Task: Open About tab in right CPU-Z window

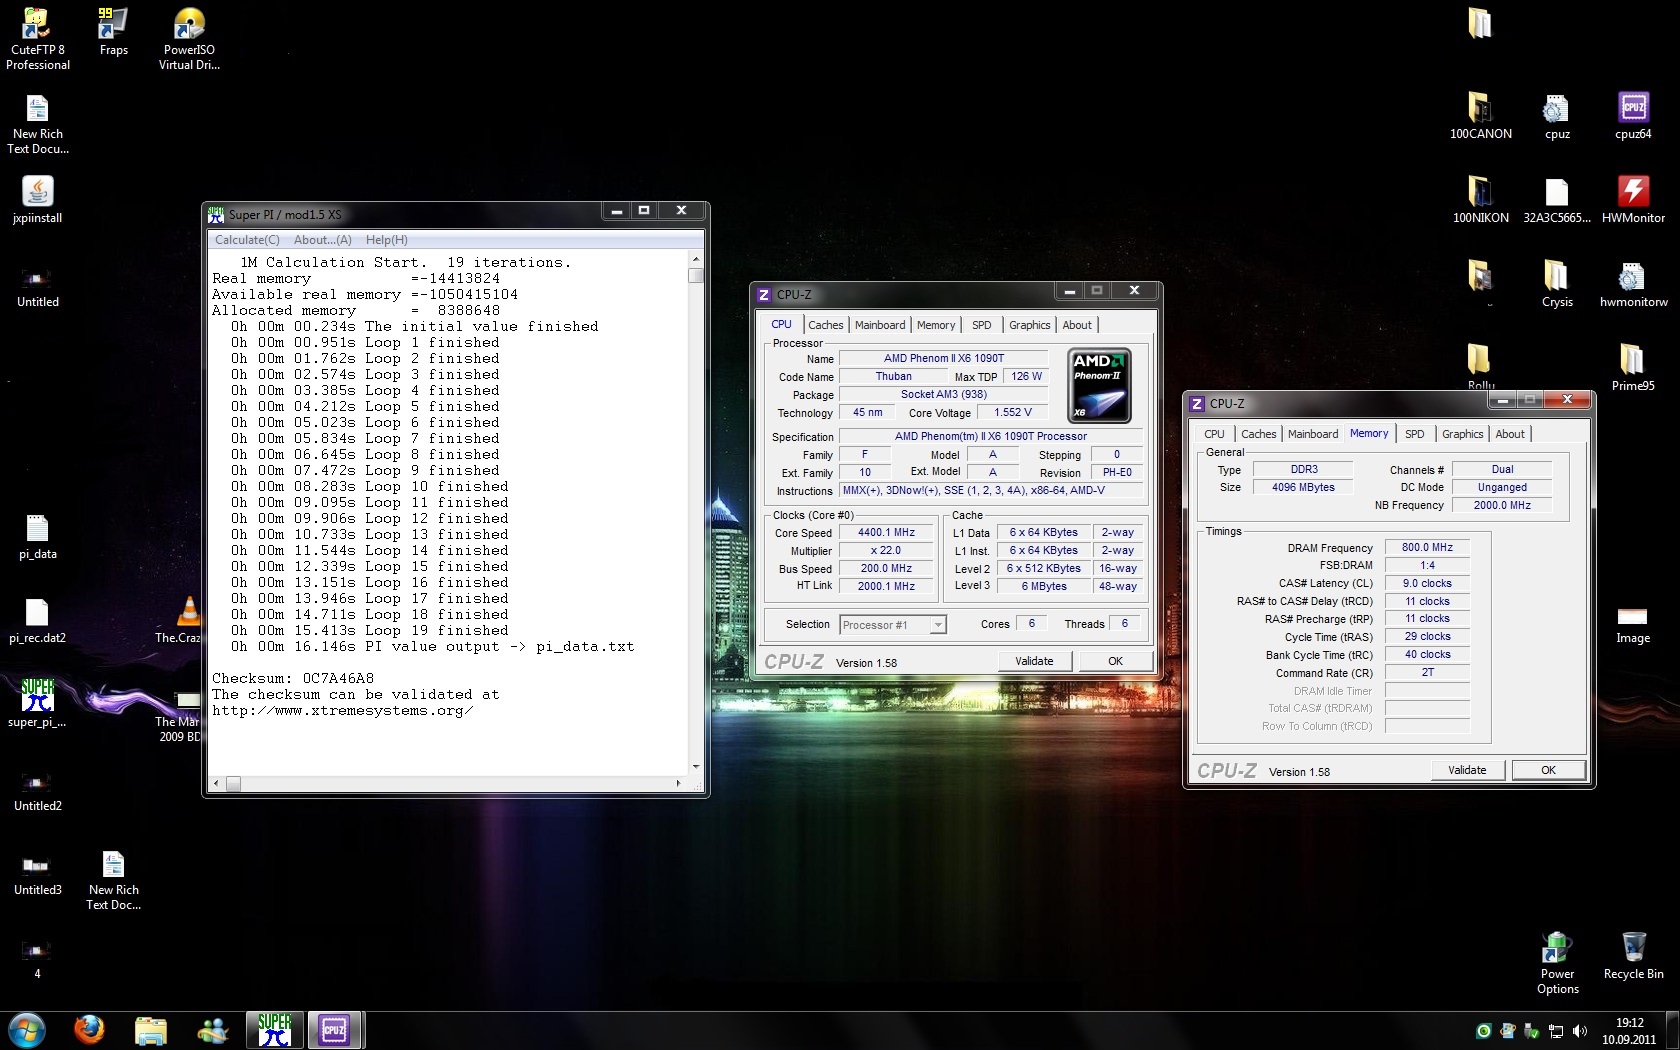Action: point(1510,434)
